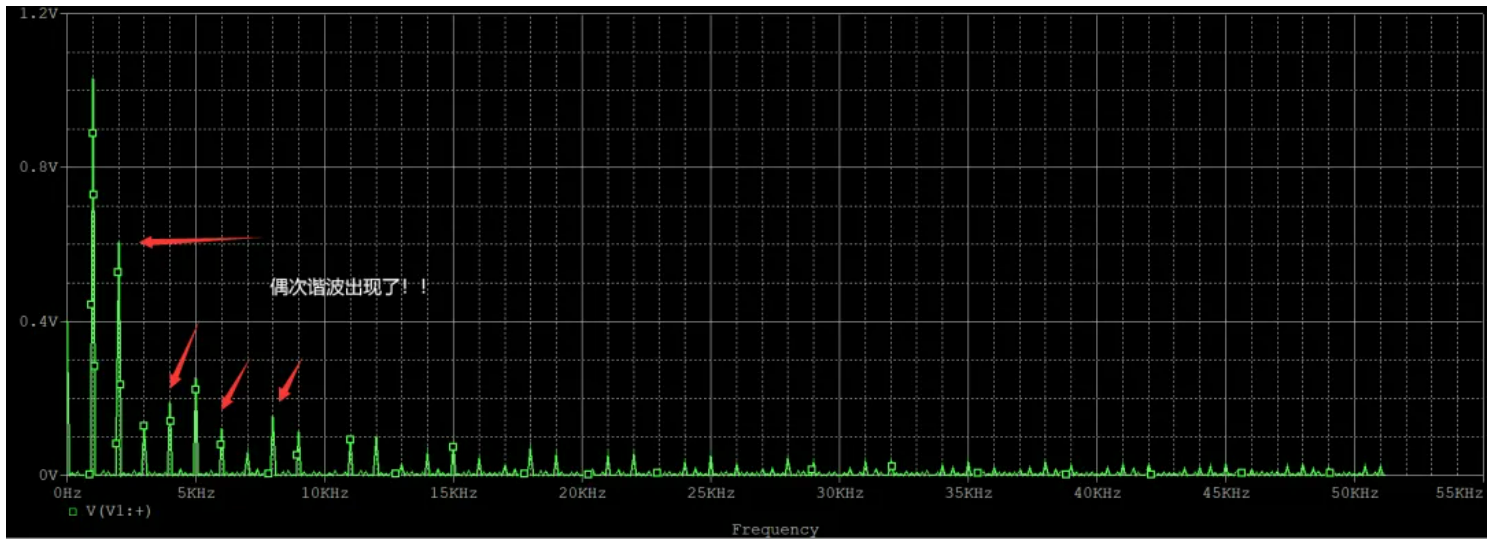
Task: Click the green square legend marker icon
Action: point(72,512)
